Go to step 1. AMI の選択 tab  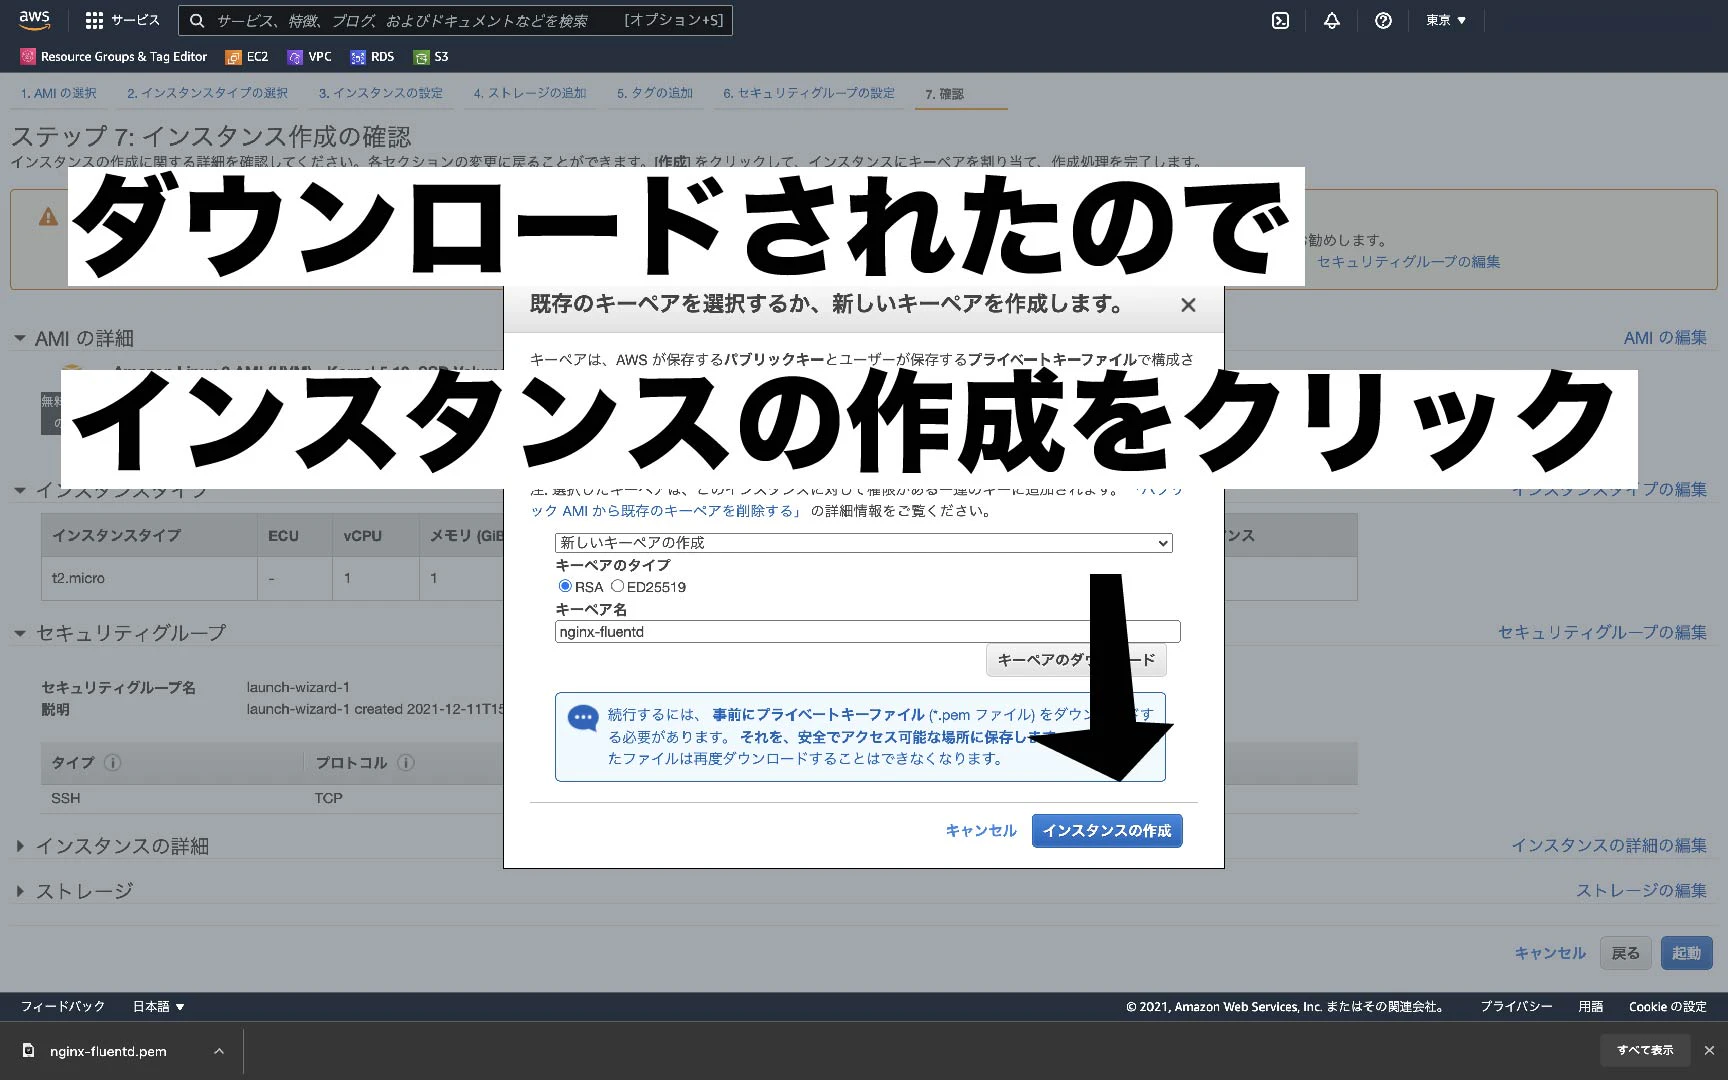pyautogui.click(x=58, y=93)
